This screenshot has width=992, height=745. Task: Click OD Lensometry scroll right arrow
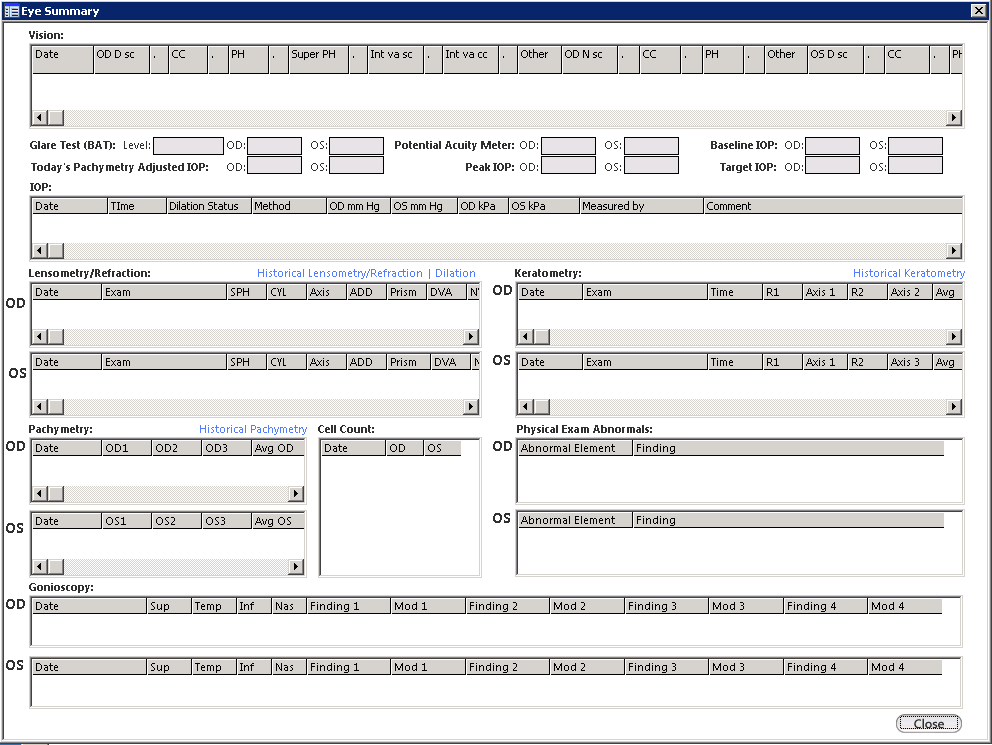click(471, 336)
